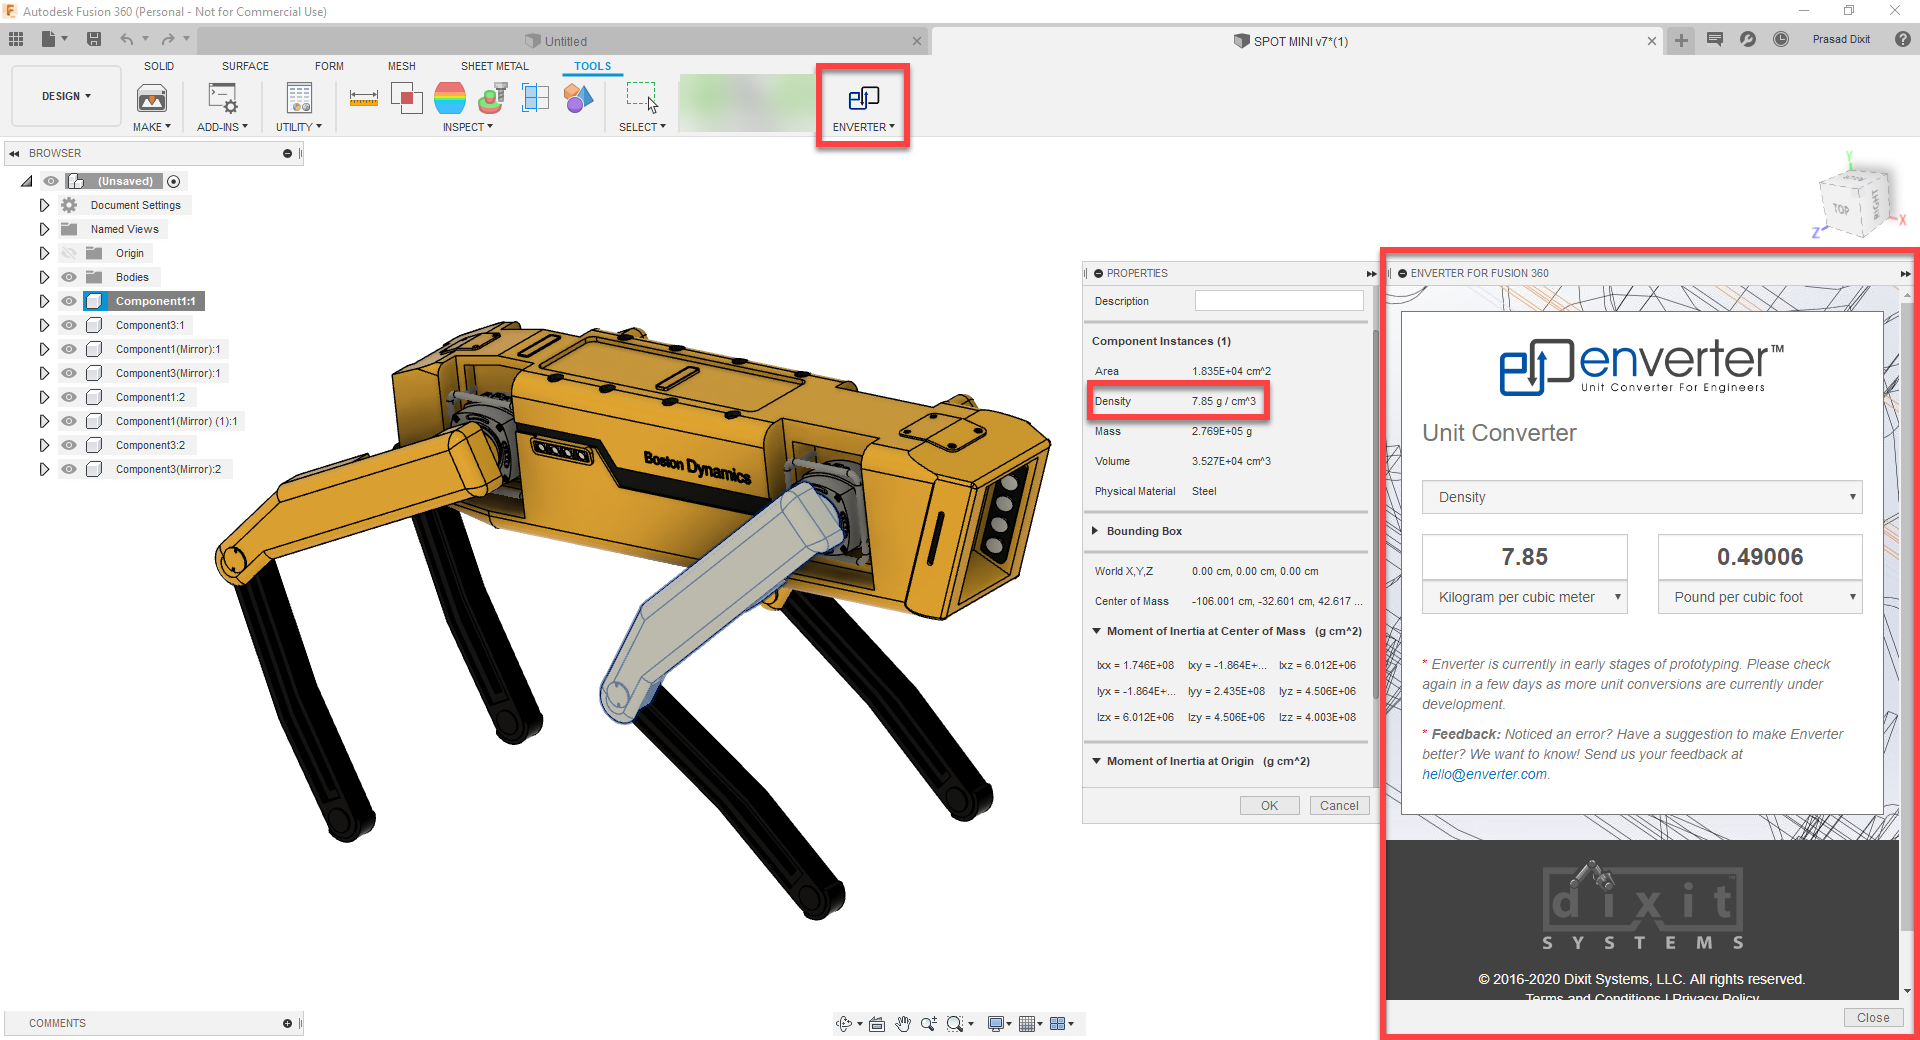Click OK in the Properties dialog

(x=1269, y=805)
